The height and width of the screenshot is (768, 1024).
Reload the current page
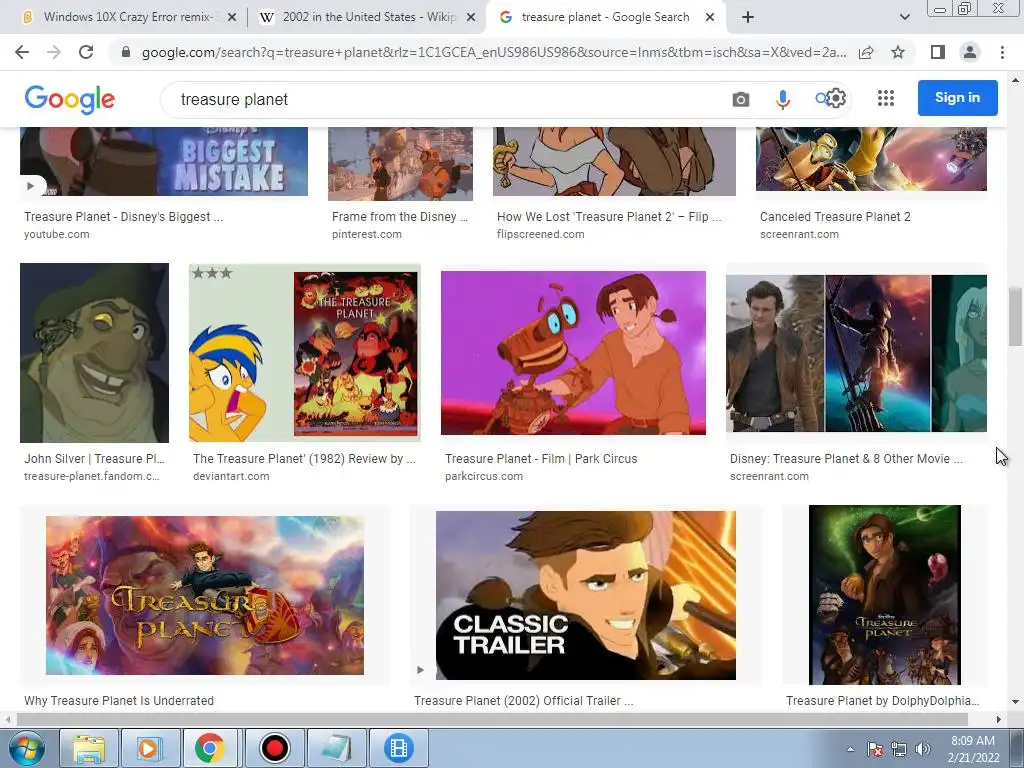point(86,52)
